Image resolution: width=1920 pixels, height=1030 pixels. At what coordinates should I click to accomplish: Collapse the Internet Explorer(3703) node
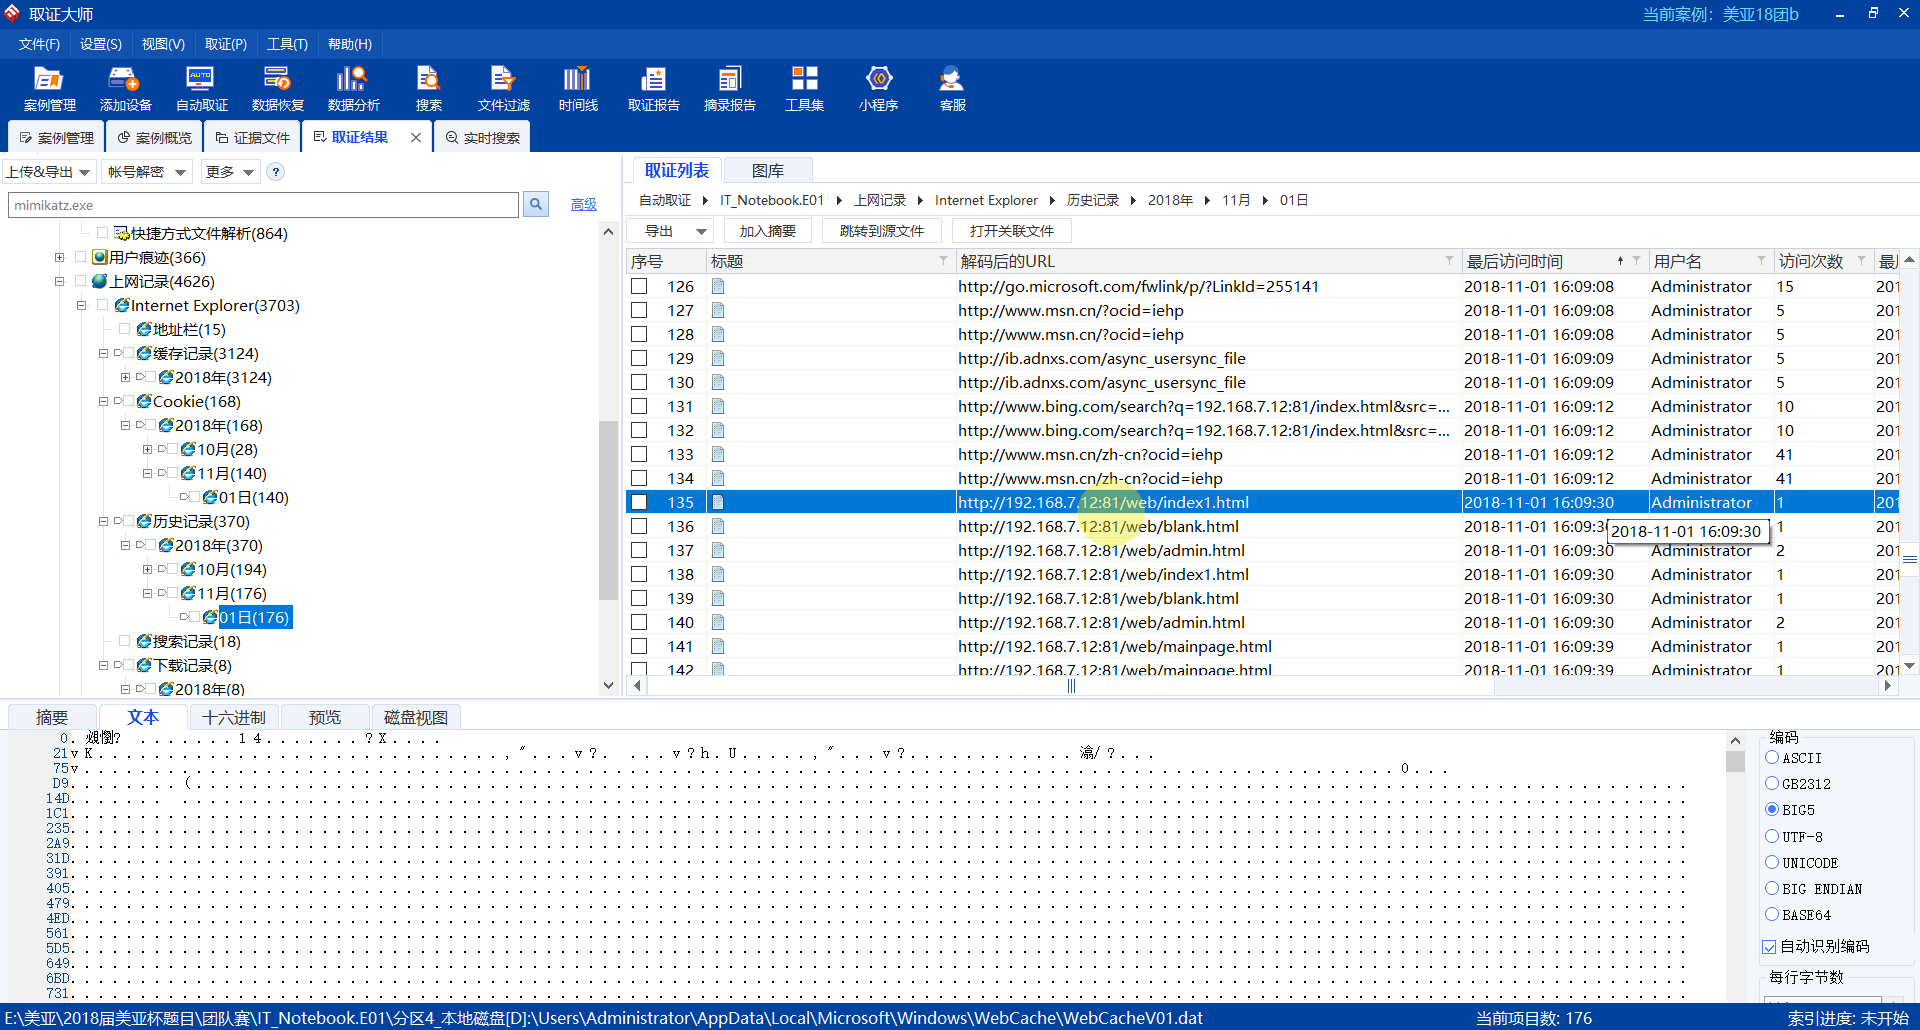coord(81,305)
